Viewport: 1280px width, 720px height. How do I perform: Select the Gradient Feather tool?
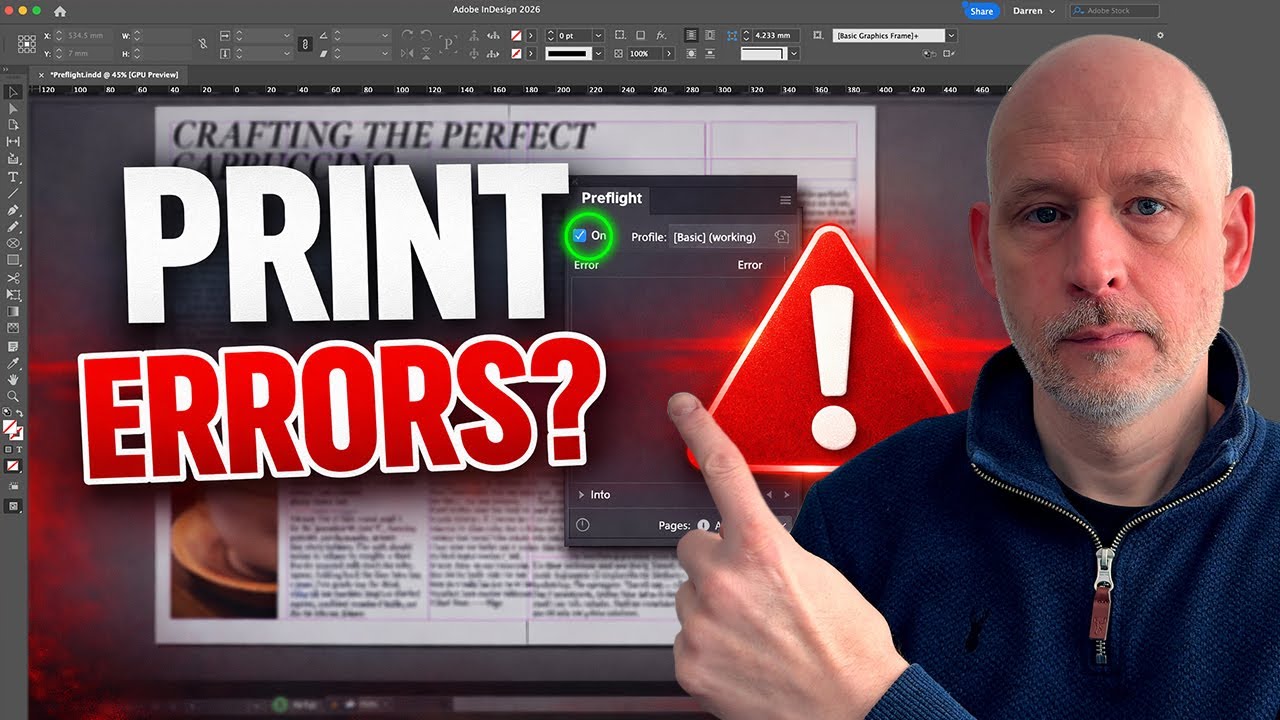click(13, 327)
